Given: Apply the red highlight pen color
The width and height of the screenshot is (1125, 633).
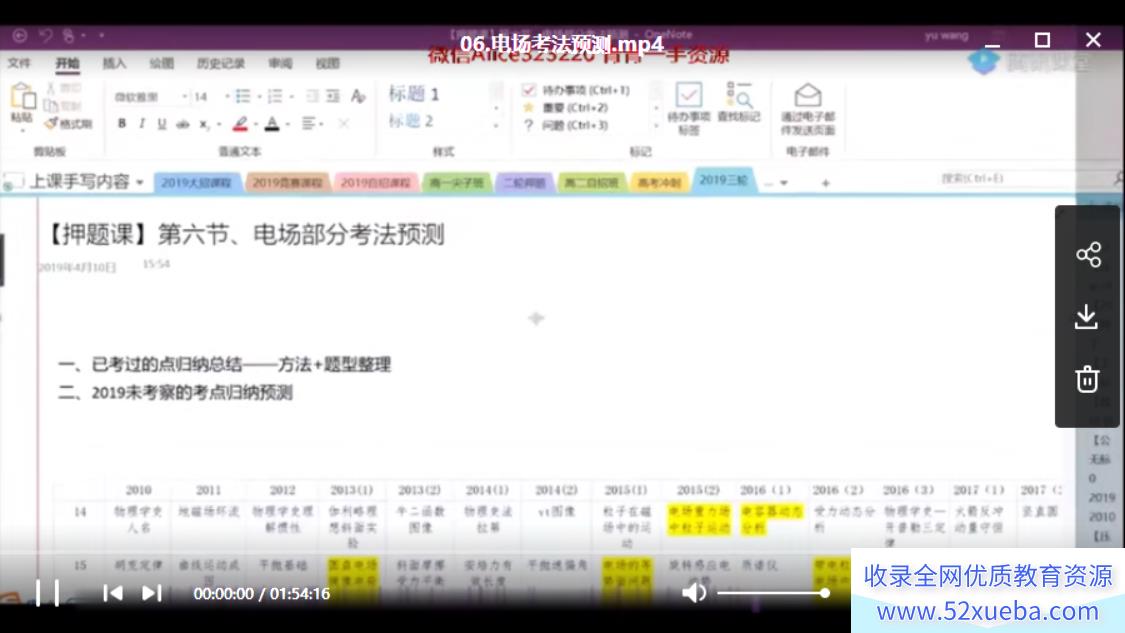Looking at the screenshot, I should 240,123.
